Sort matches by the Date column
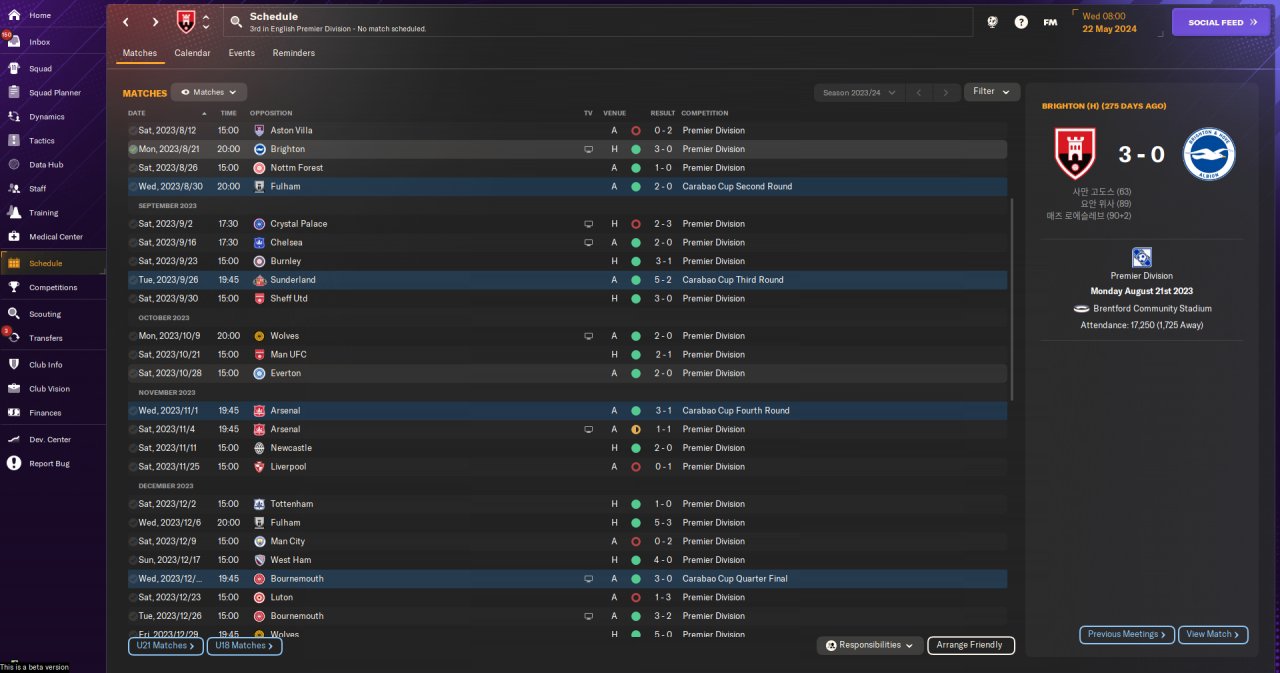Screen dimensions: 1280x673 coord(137,113)
